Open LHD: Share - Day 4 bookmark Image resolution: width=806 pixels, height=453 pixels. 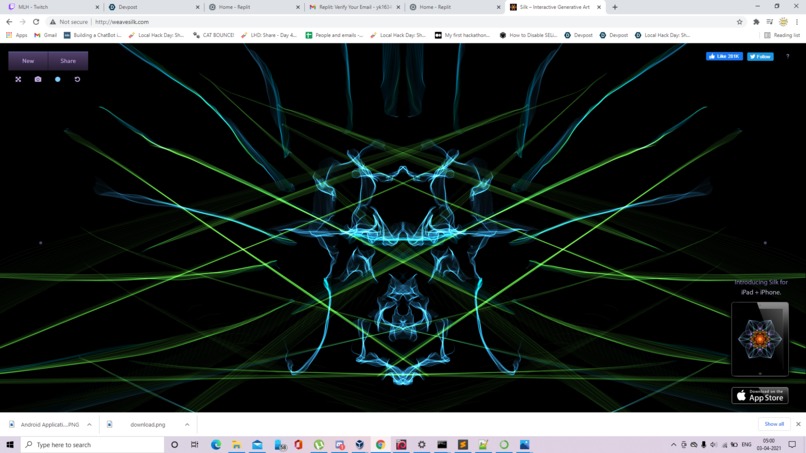pos(269,35)
